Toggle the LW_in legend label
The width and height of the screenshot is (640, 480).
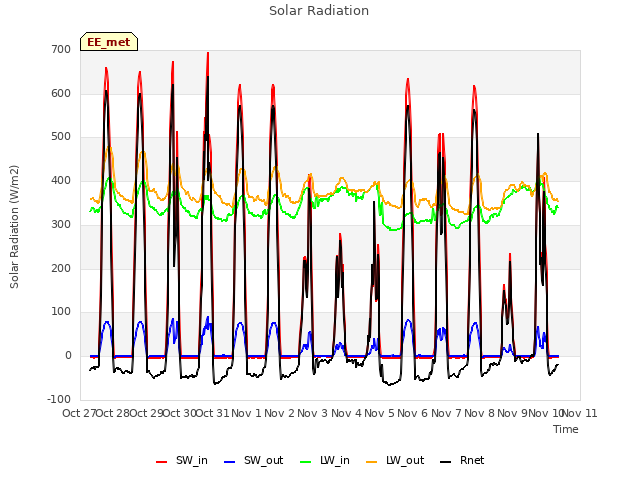[335, 461]
